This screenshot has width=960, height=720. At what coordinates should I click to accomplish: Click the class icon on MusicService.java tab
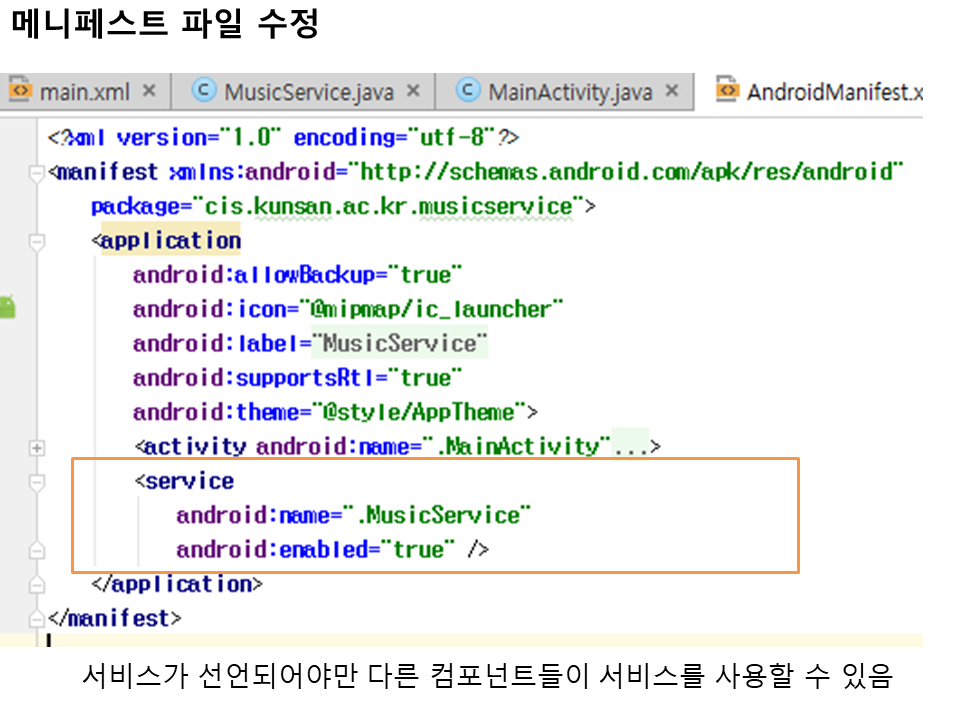pos(203,92)
